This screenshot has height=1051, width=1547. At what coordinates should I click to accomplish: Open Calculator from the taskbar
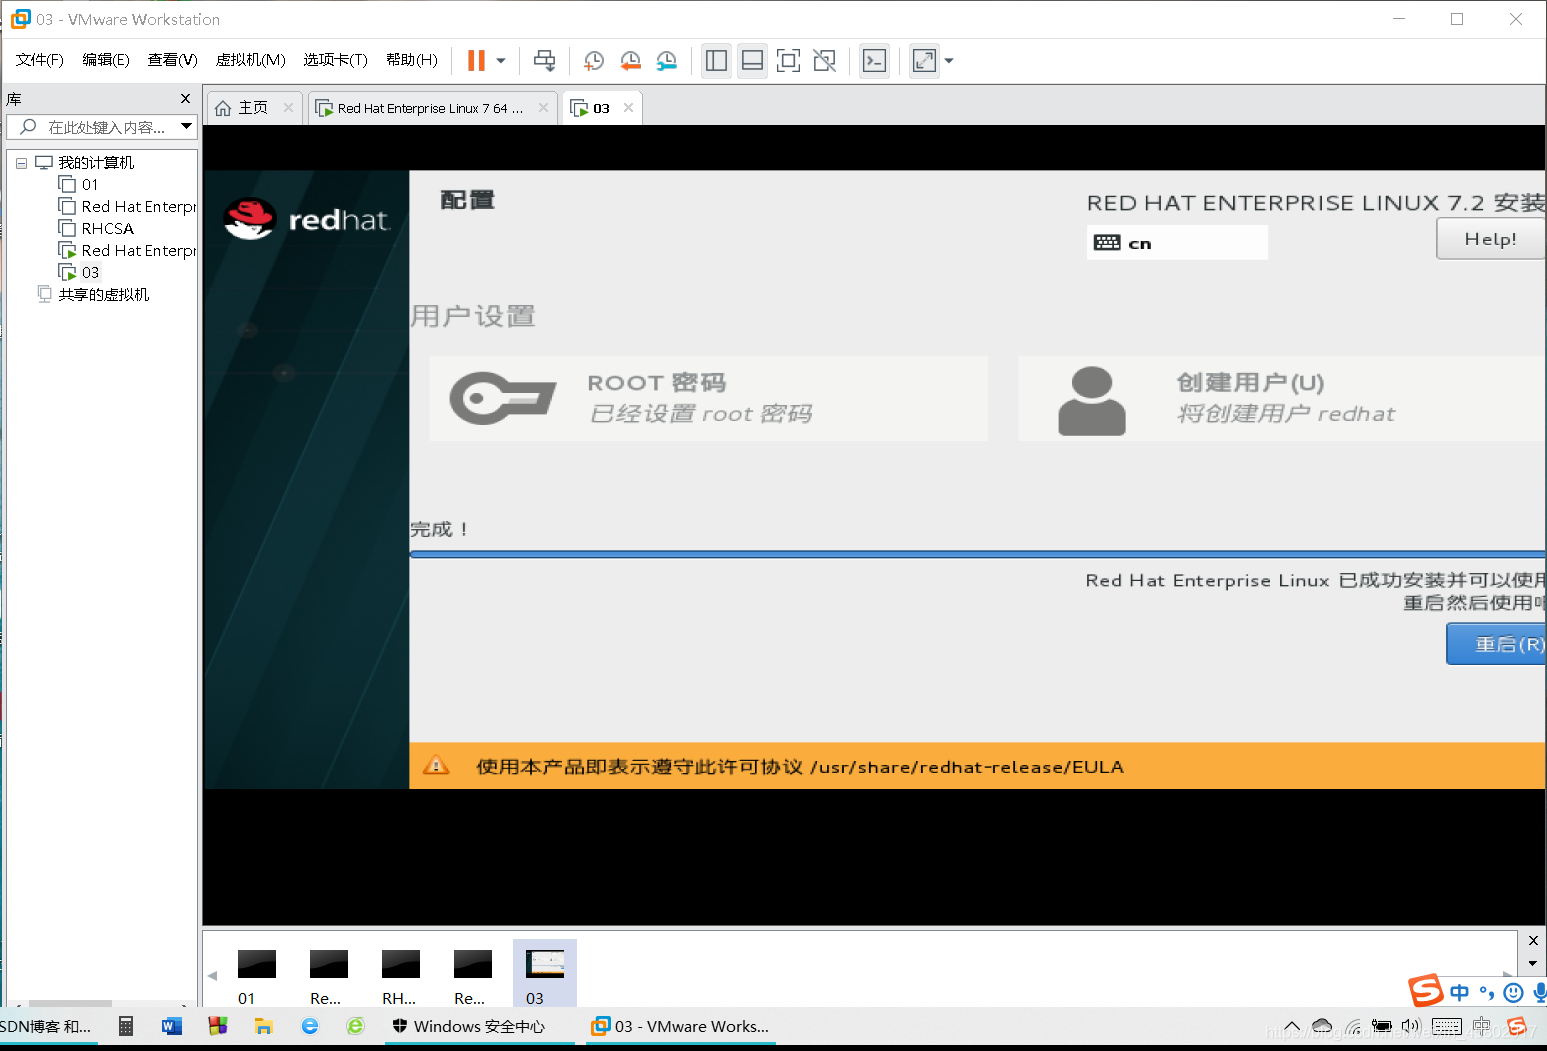pos(126,1026)
